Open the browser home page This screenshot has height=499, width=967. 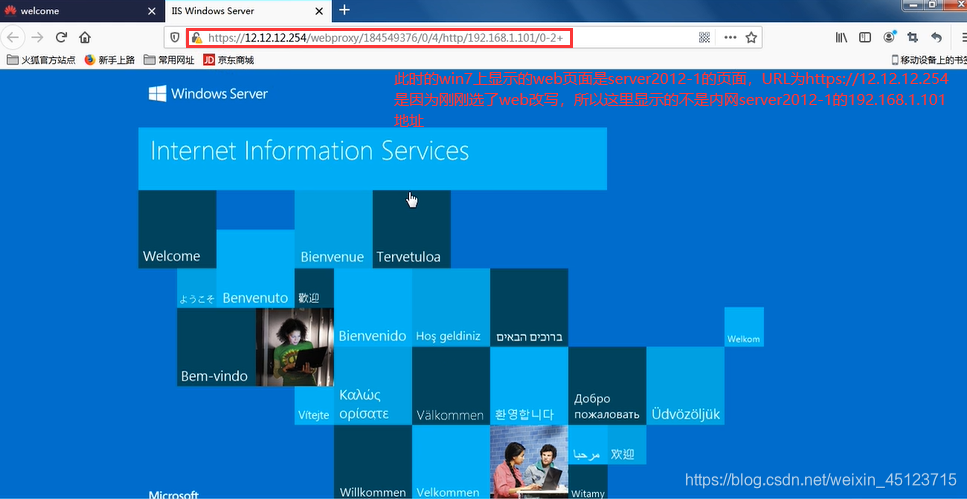click(x=85, y=38)
